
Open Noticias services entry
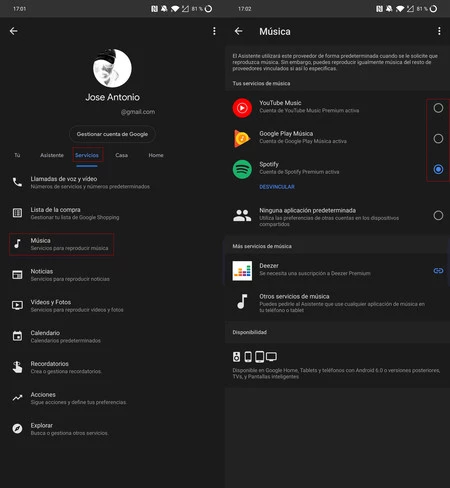tap(70, 275)
